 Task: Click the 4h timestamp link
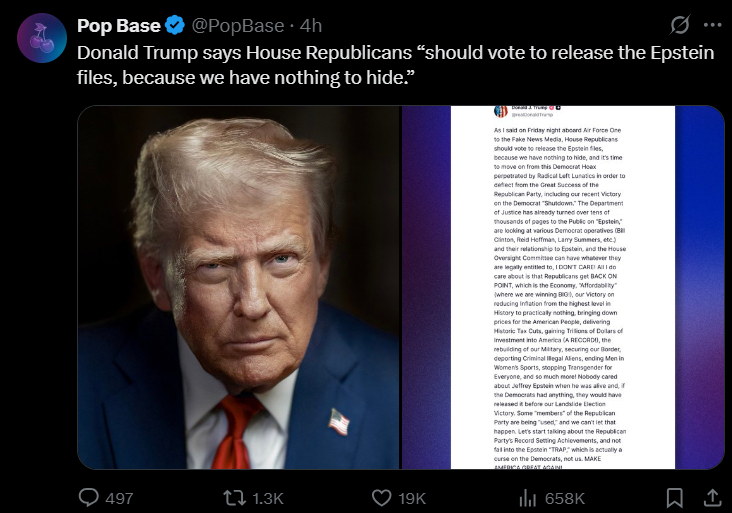click(311, 26)
